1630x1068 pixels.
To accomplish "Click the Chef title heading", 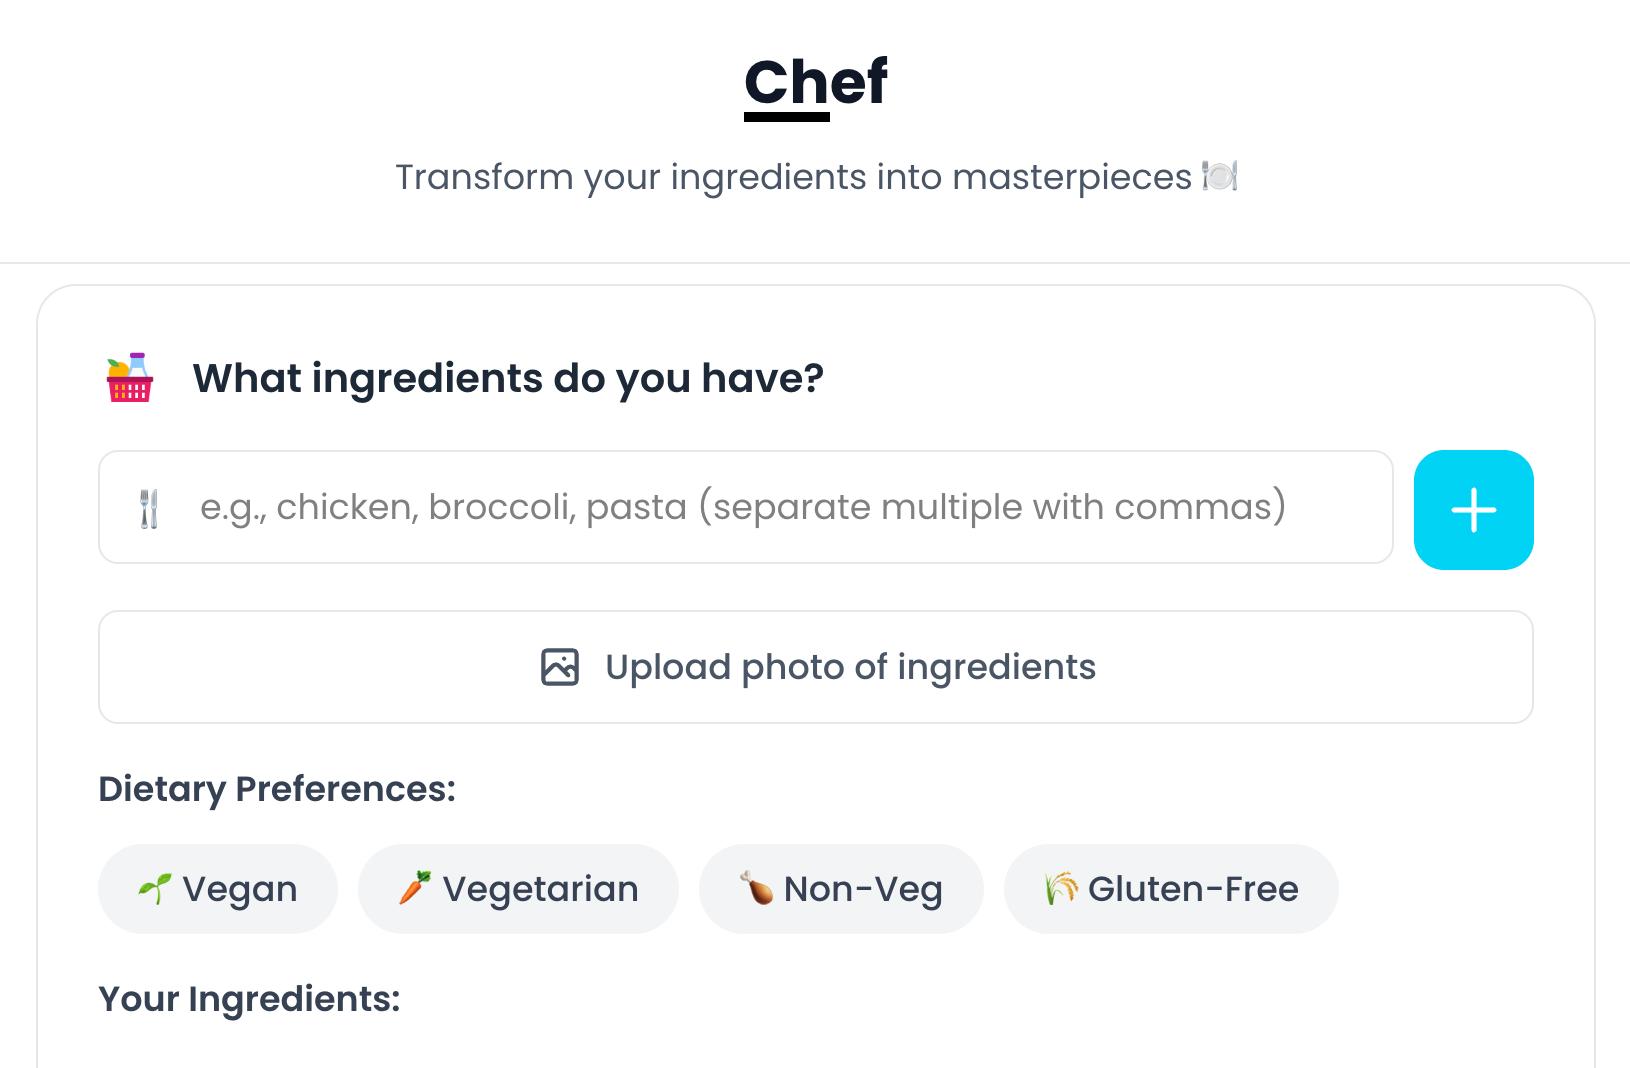I will click(x=816, y=82).
